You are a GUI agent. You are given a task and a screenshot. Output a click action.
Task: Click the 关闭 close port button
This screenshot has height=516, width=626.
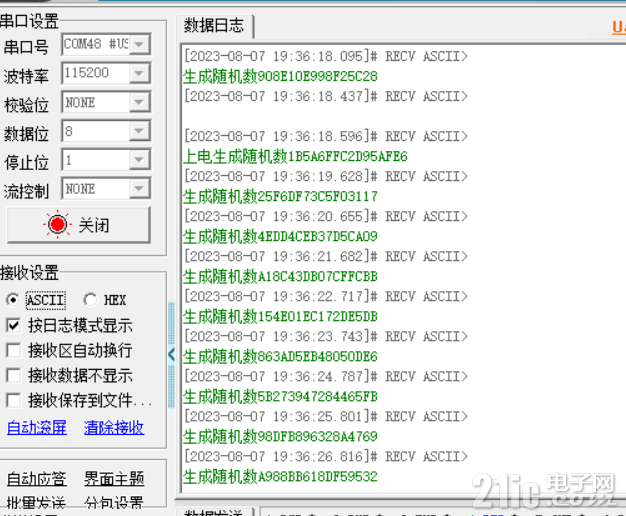coord(79,225)
